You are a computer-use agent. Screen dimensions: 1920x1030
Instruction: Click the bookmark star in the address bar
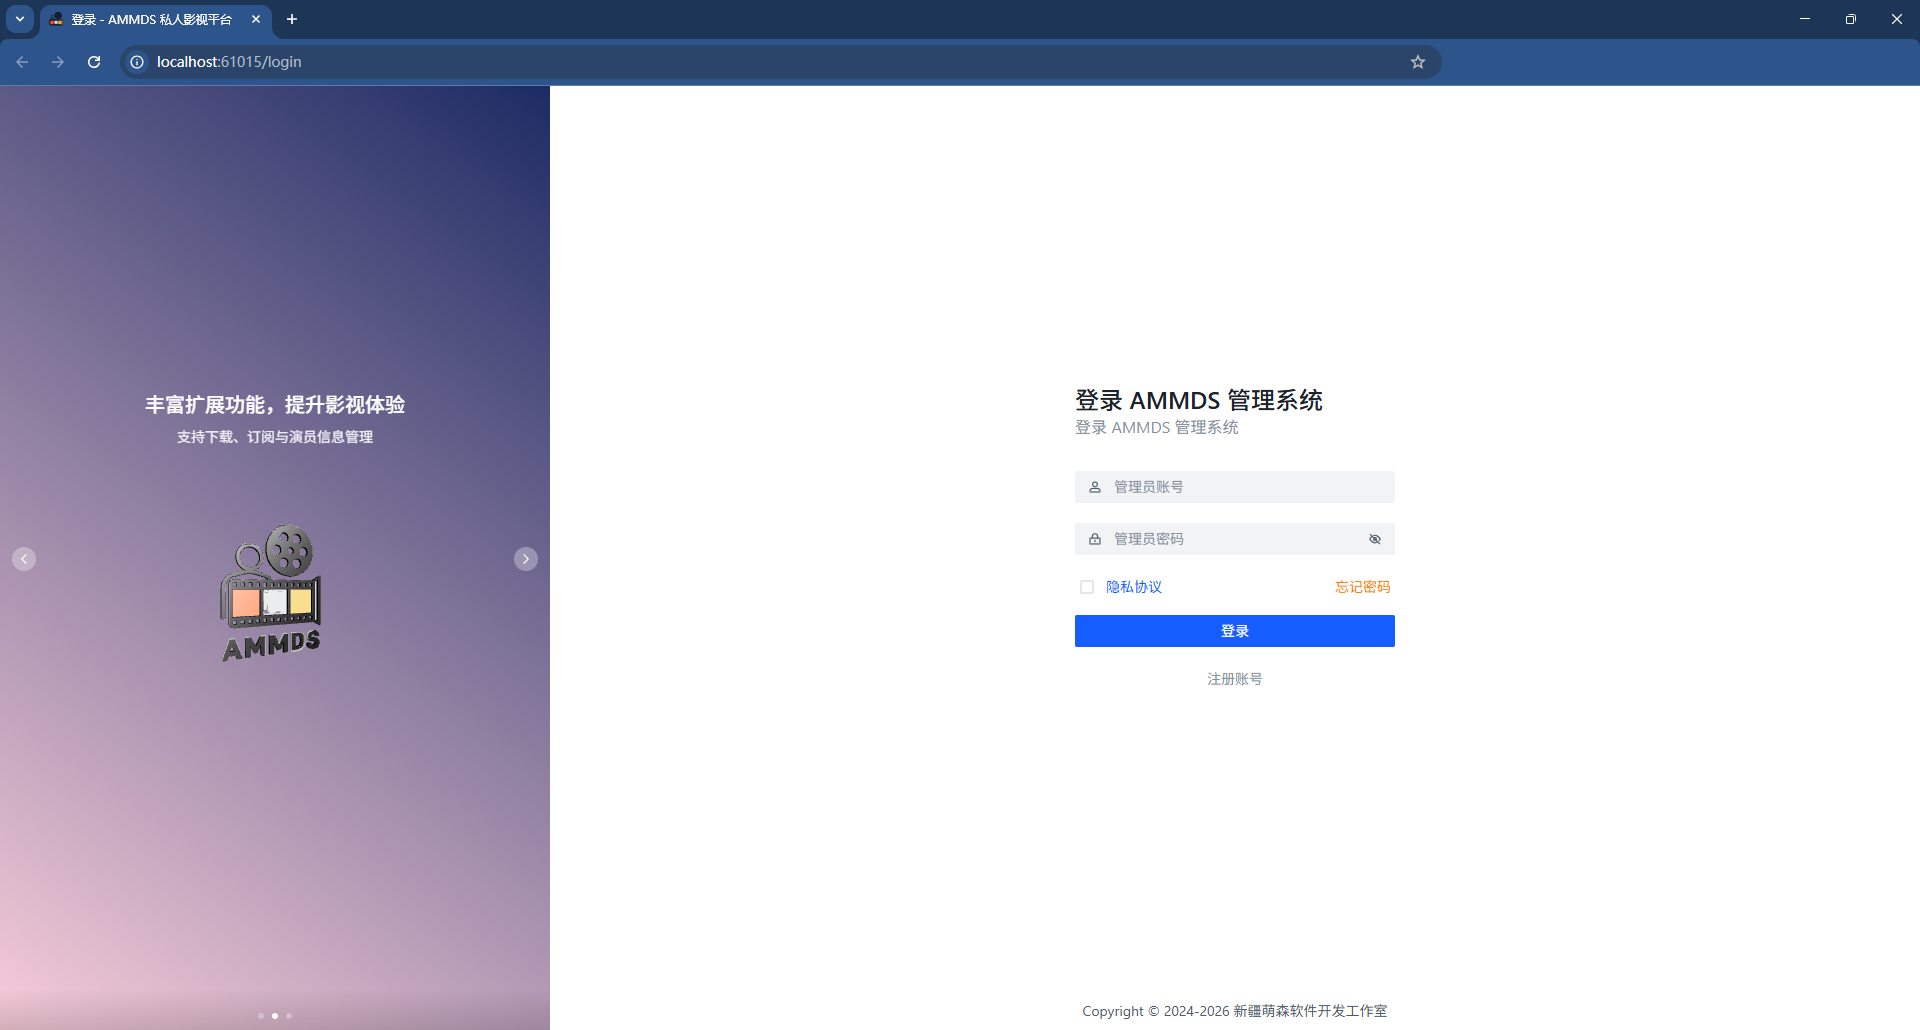pyautogui.click(x=1417, y=61)
